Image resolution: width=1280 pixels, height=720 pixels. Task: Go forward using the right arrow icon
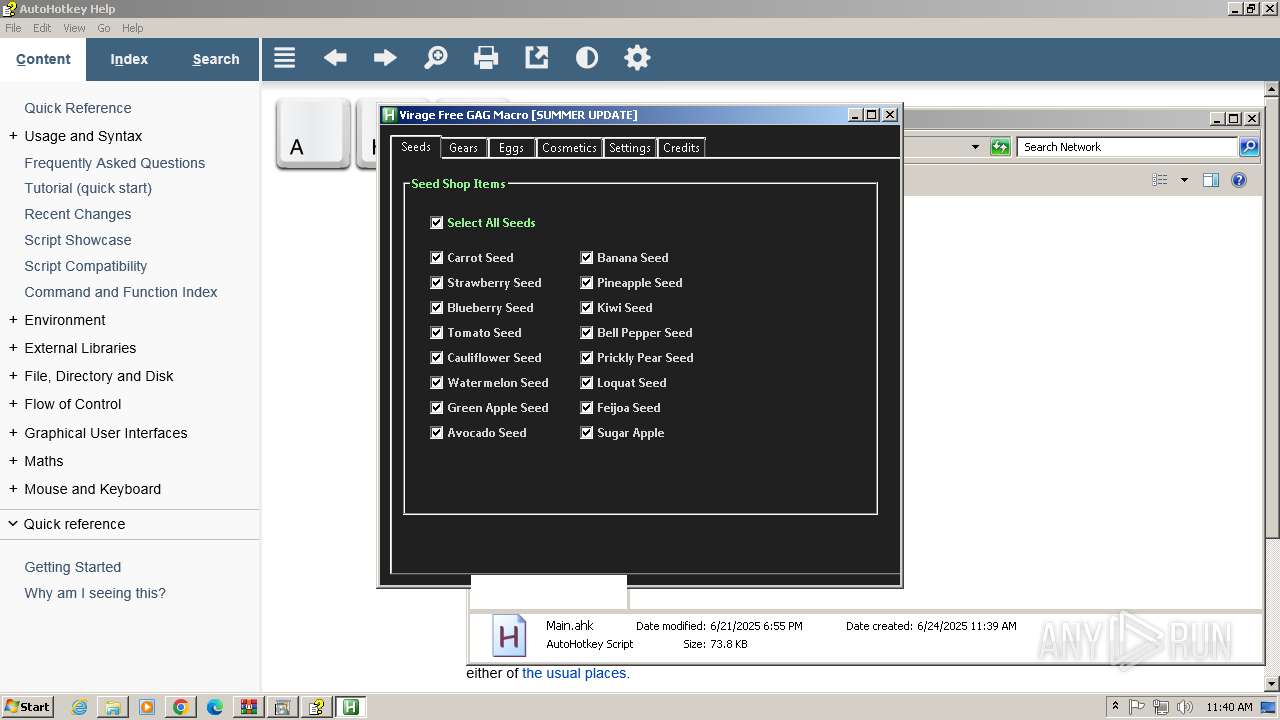click(x=385, y=58)
